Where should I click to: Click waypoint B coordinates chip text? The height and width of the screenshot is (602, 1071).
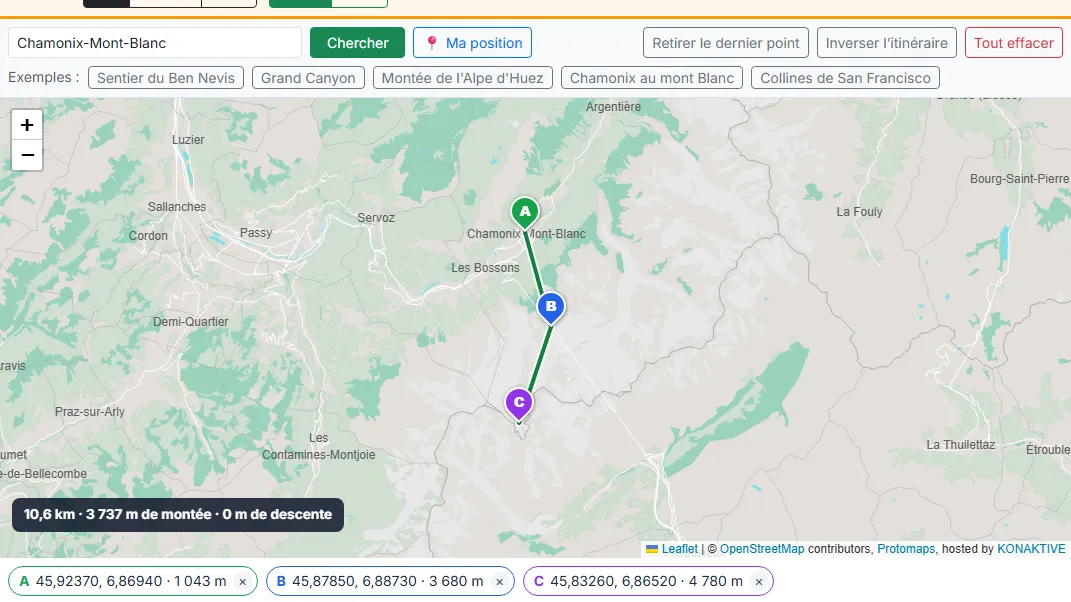(x=388, y=582)
